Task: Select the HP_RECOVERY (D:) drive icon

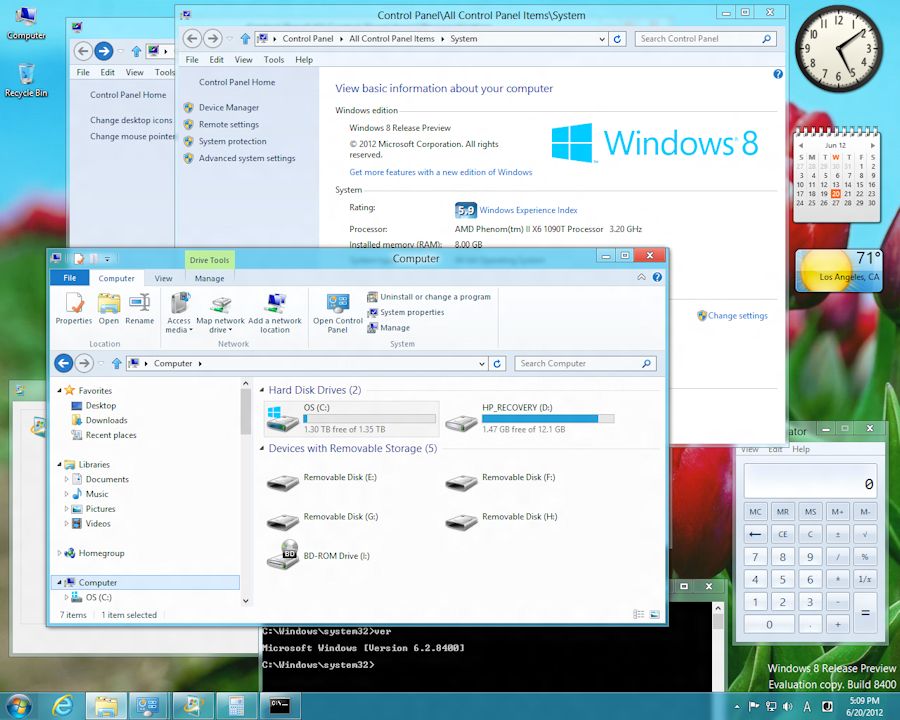Action: pos(461,422)
